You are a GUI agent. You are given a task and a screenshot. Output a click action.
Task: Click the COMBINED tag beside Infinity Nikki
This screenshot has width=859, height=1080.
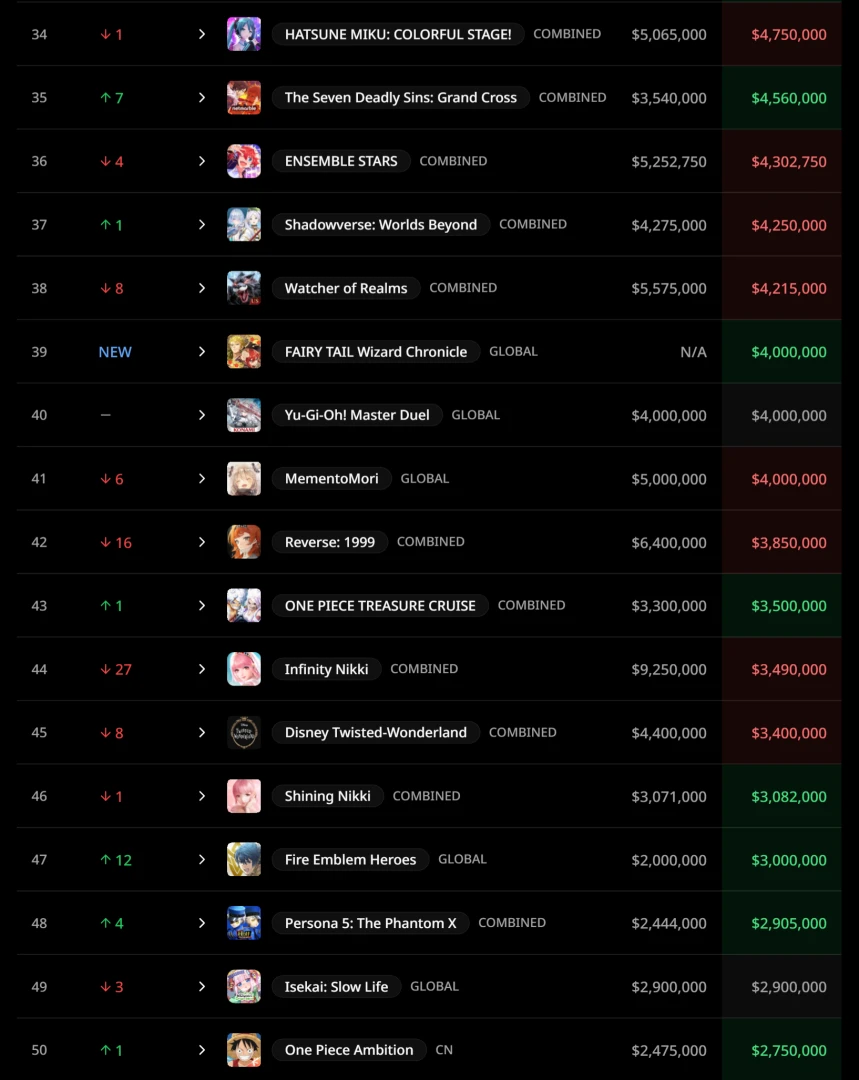pos(424,669)
